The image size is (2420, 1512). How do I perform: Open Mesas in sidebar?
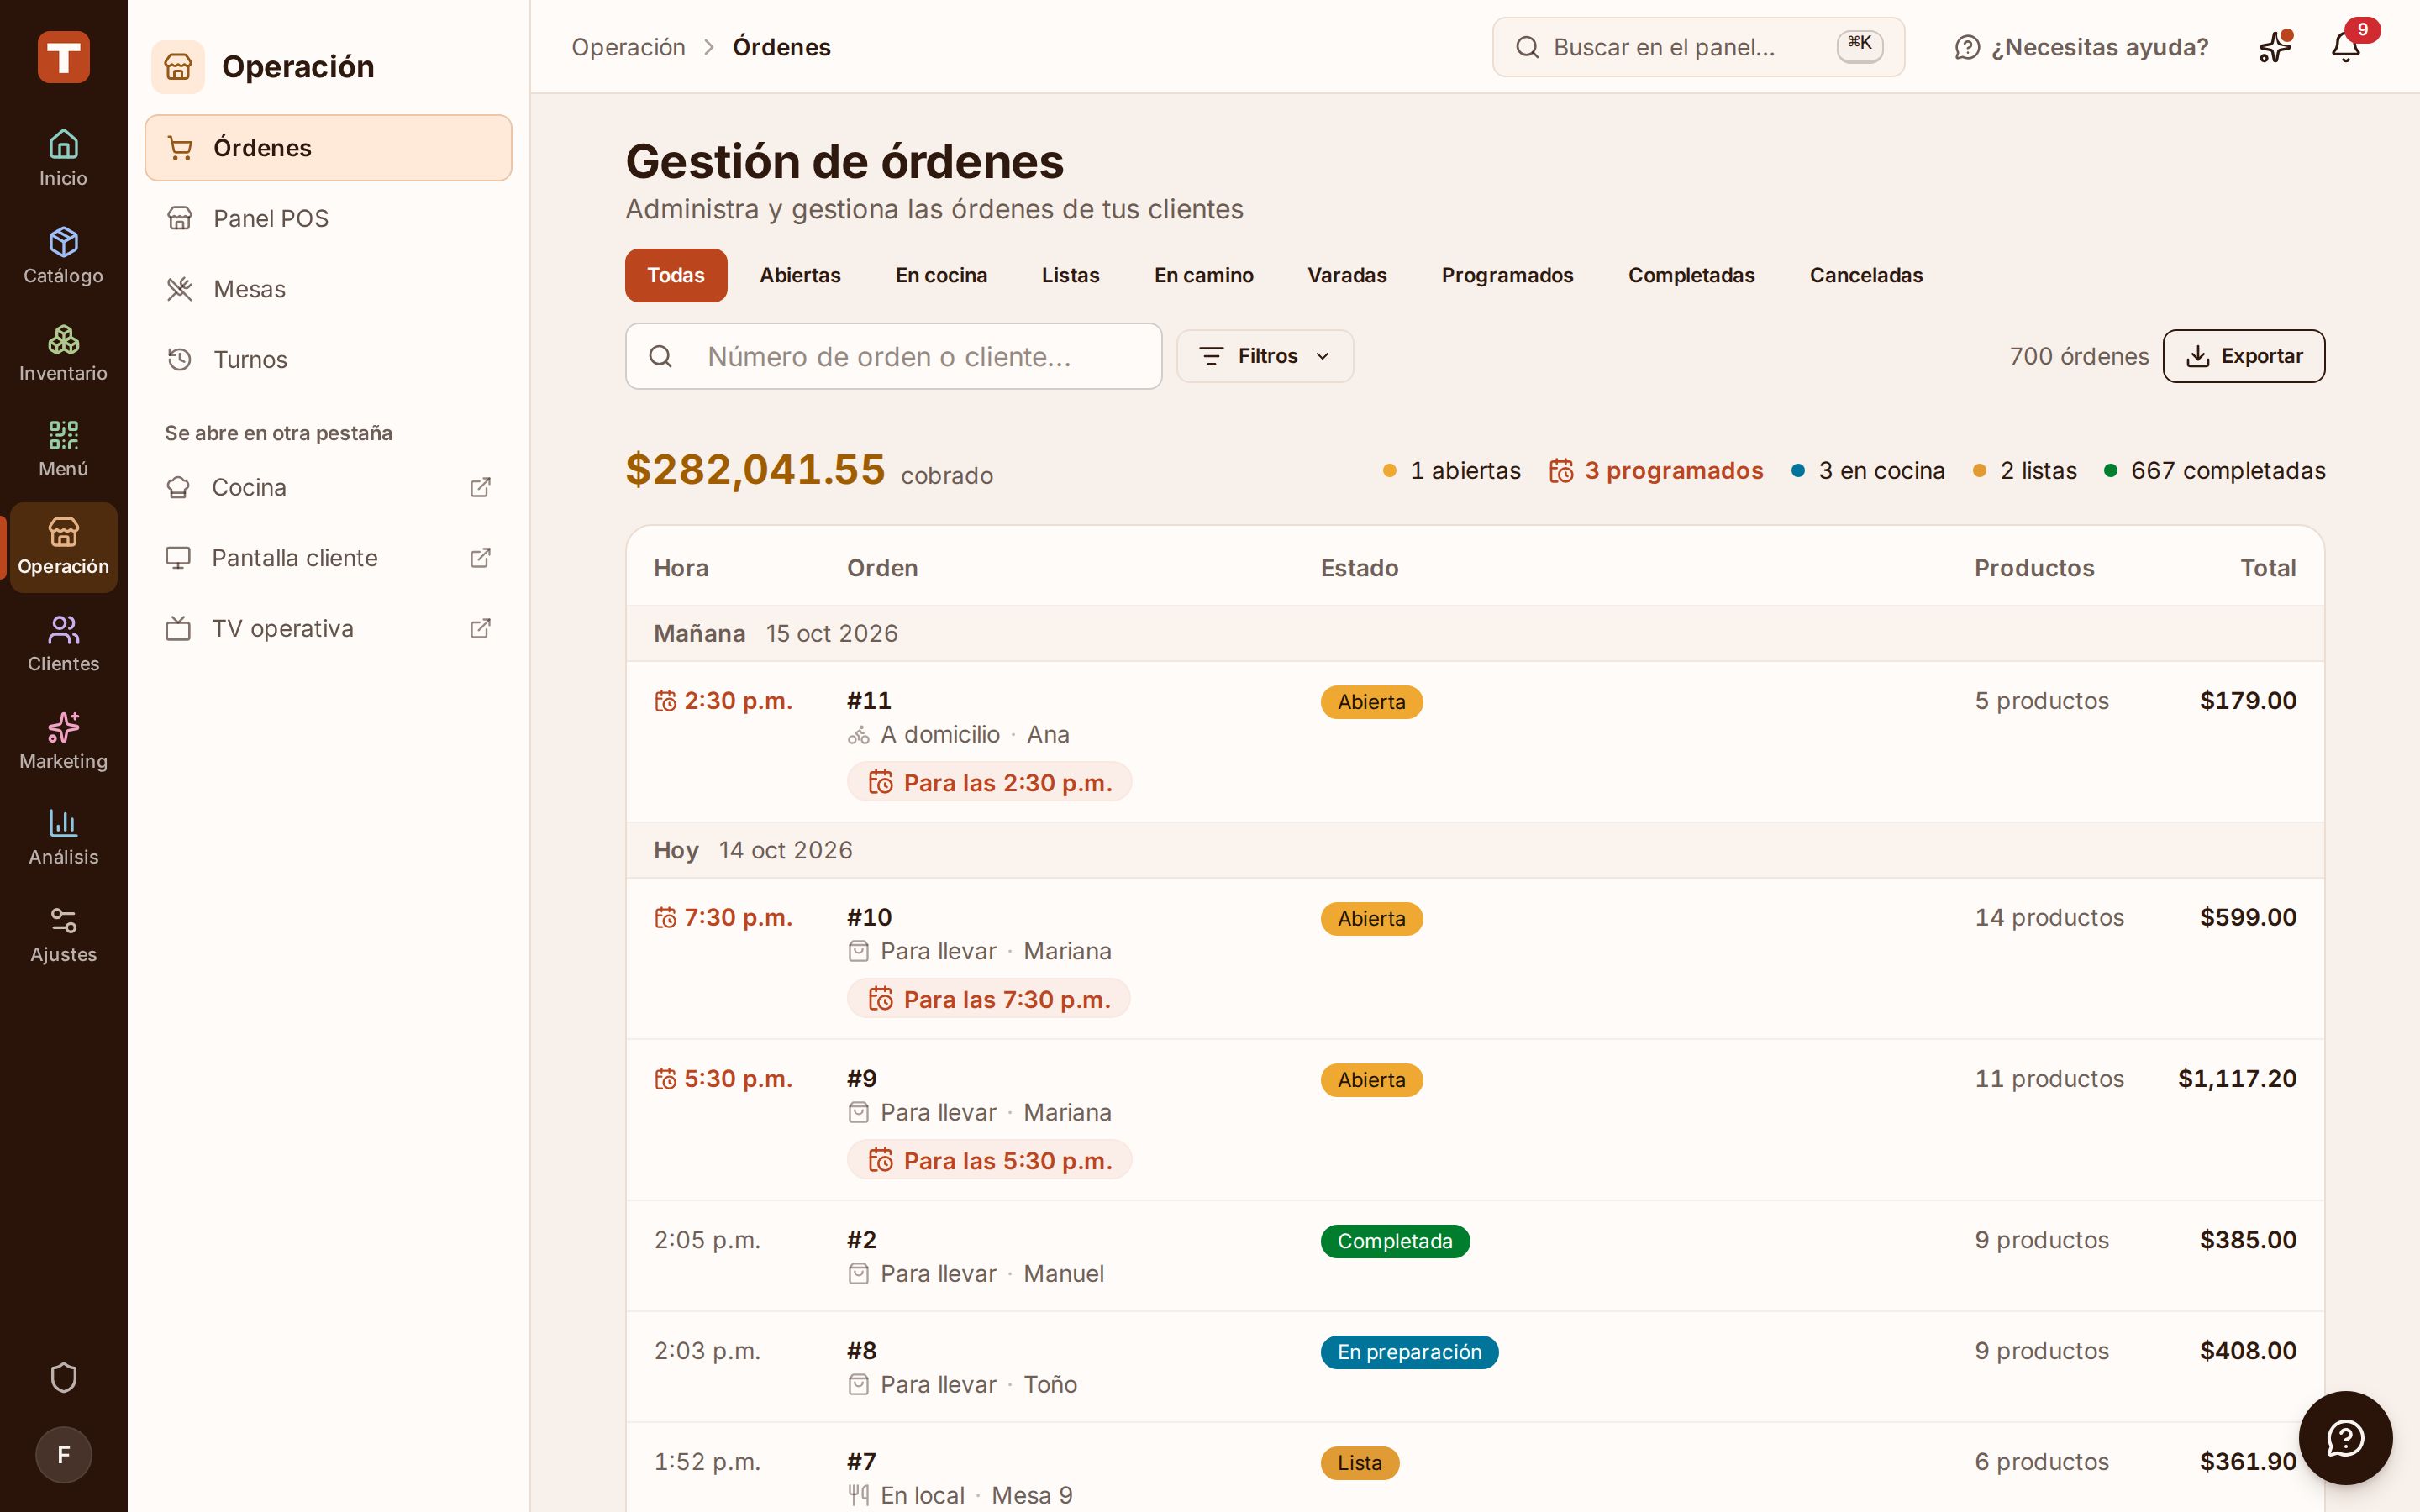[328, 289]
